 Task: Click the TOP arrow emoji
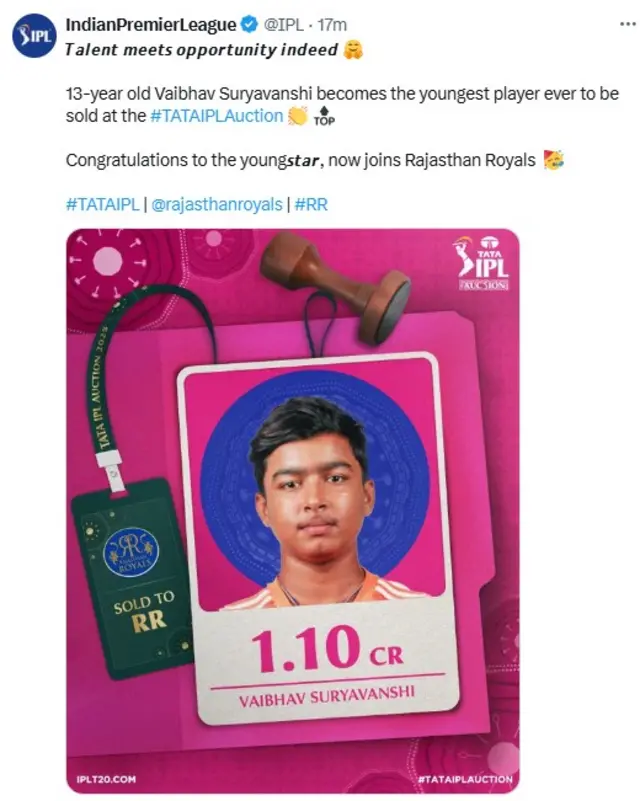pos(324,116)
